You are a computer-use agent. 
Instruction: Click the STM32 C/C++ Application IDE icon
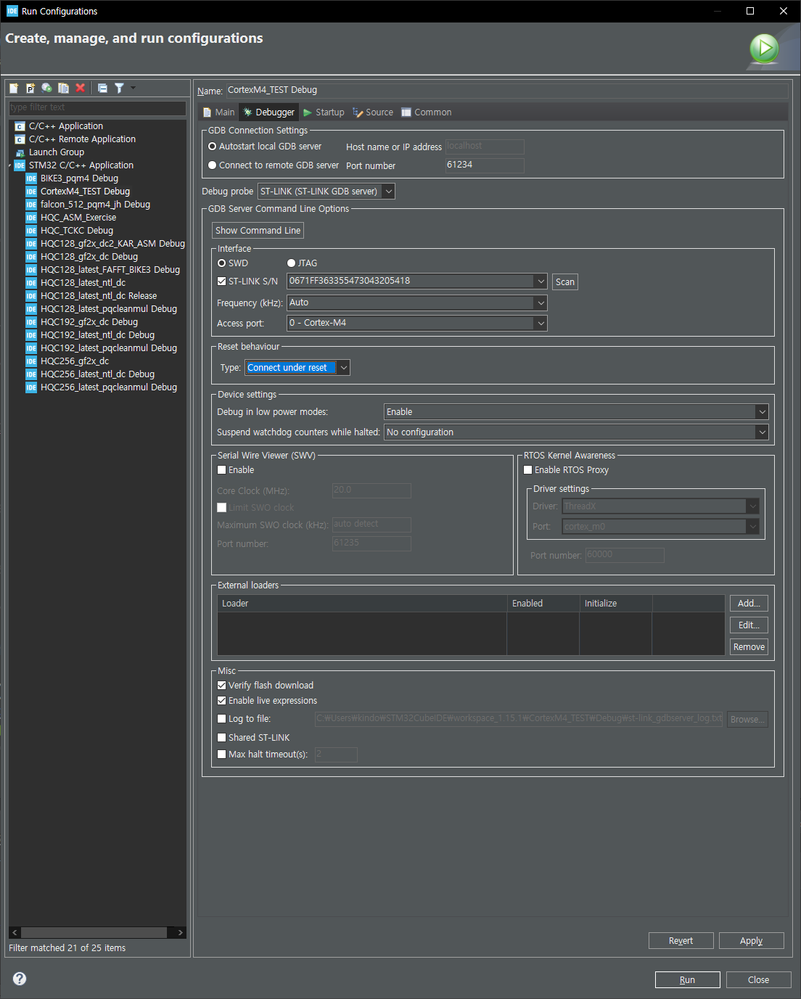20,165
